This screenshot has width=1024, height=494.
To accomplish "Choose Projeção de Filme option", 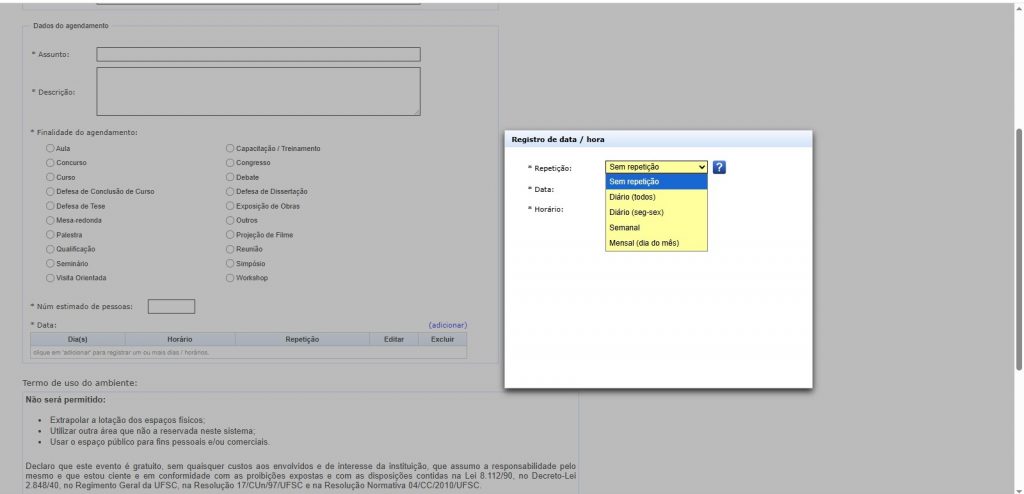I will tap(230, 234).
